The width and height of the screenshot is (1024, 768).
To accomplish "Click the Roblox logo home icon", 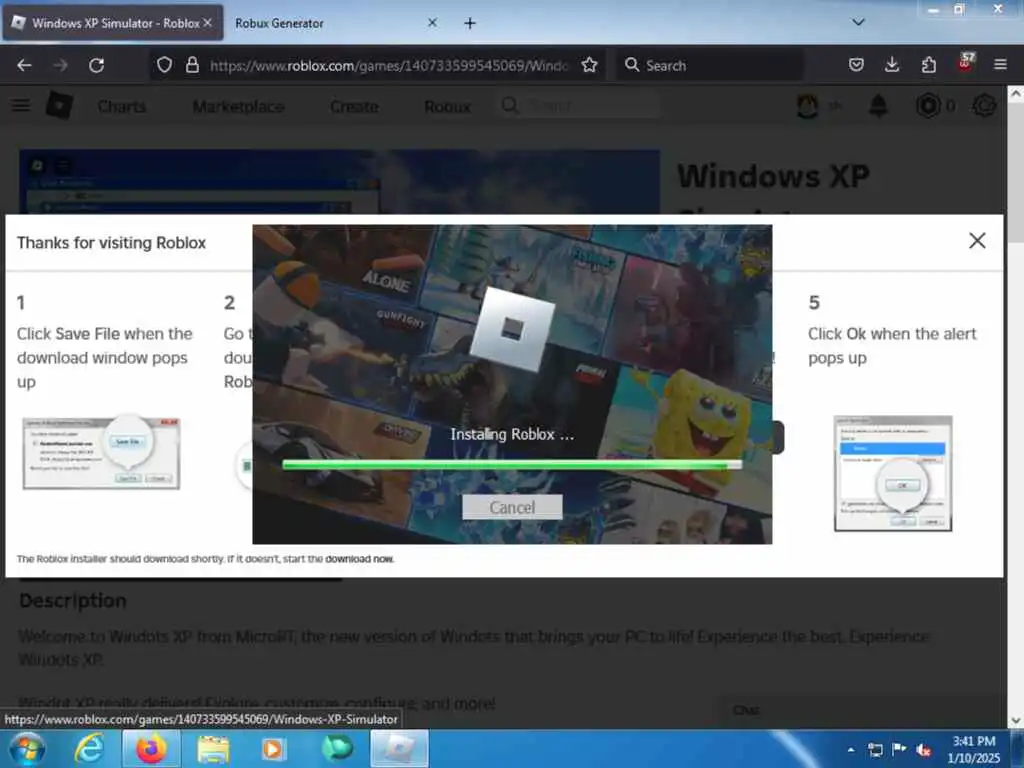I will click(x=59, y=105).
